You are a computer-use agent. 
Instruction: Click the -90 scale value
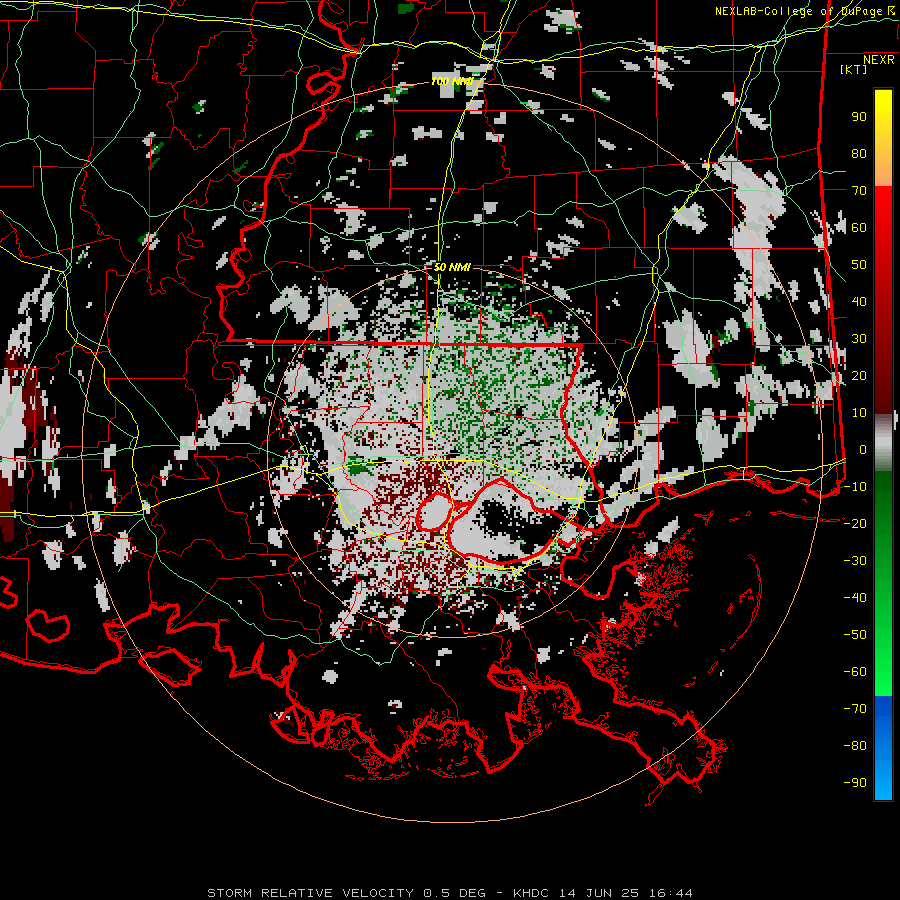pos(855,783)
